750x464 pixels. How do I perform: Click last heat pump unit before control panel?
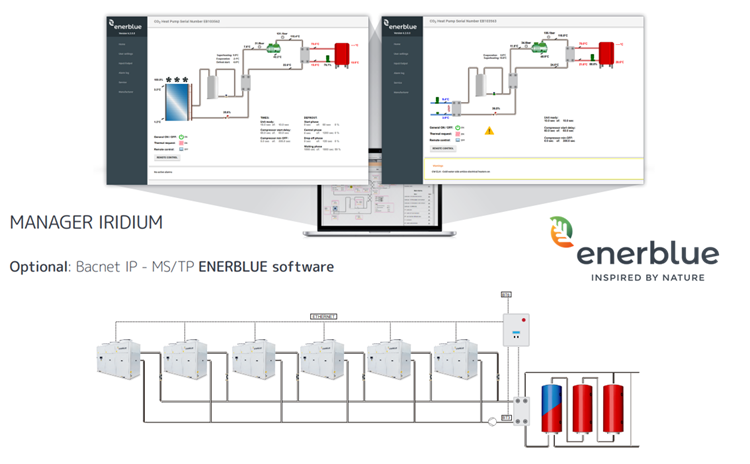pyautogui.click(x=456, y=359)
